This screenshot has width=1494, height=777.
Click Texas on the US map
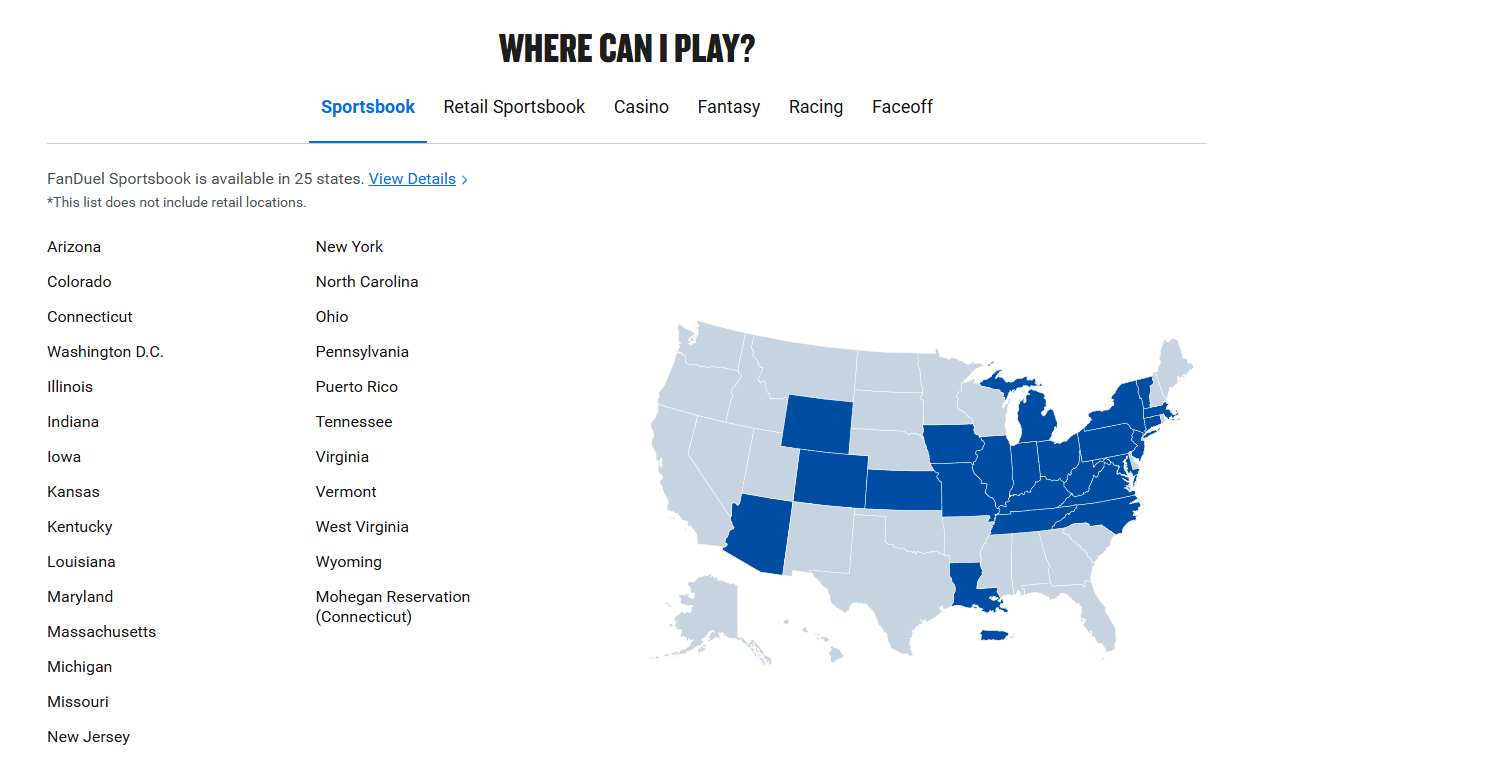point(883,590)
